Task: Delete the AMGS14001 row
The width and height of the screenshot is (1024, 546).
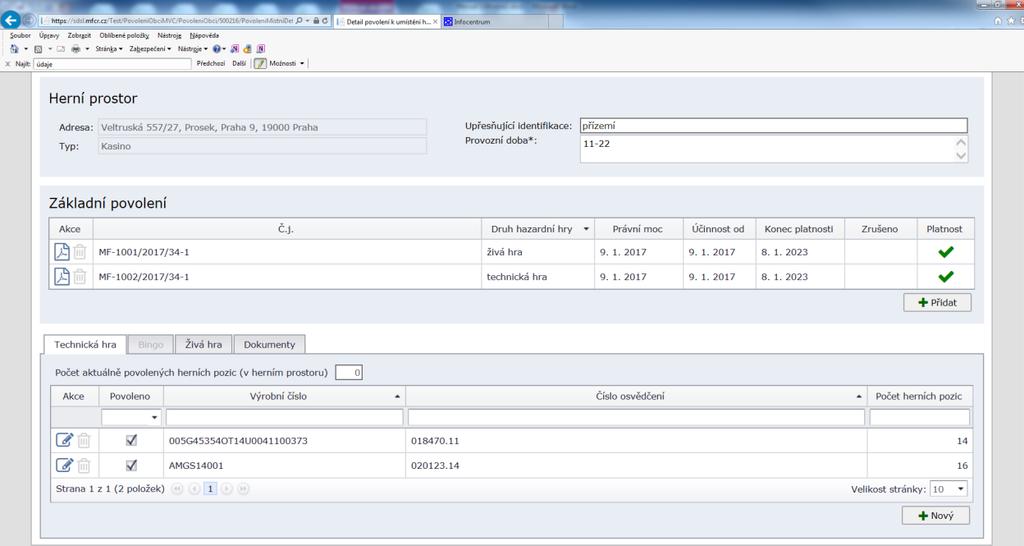Action: (84, 466)
